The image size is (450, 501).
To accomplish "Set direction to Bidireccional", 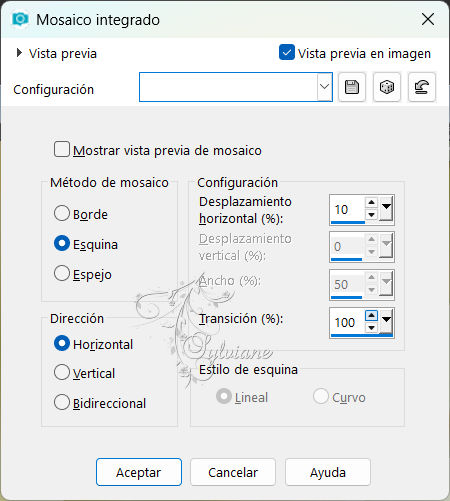I will click(62, 402).
